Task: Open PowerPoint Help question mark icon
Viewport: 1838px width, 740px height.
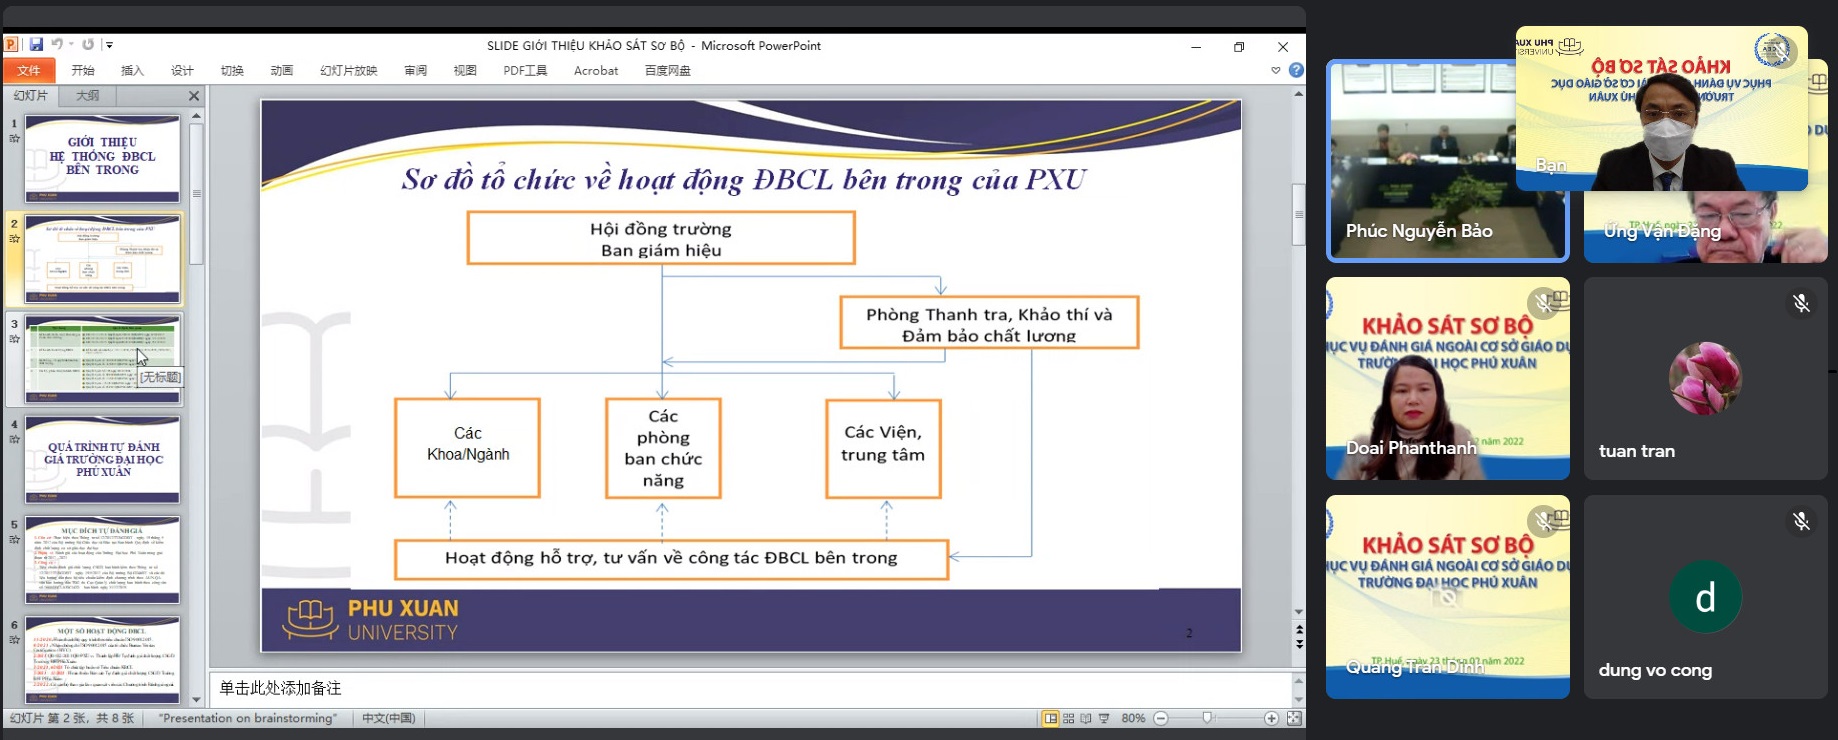Action: 1296,70
